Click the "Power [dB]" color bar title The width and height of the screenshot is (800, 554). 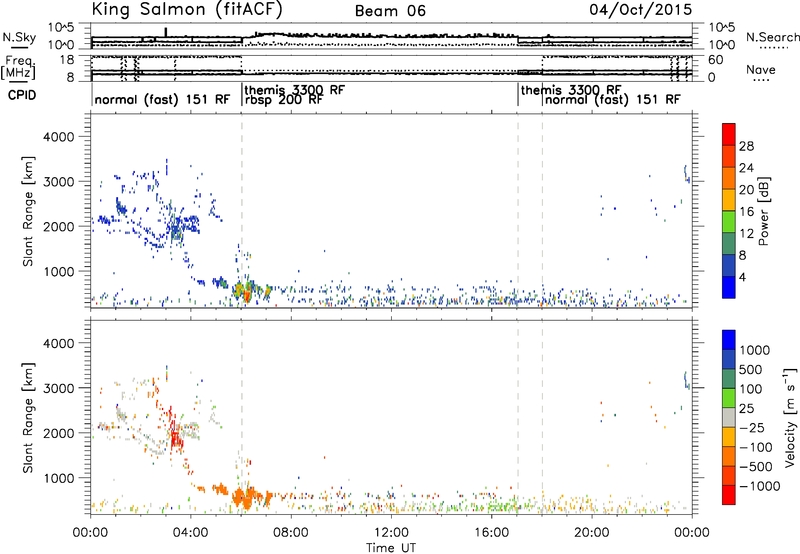763,212
